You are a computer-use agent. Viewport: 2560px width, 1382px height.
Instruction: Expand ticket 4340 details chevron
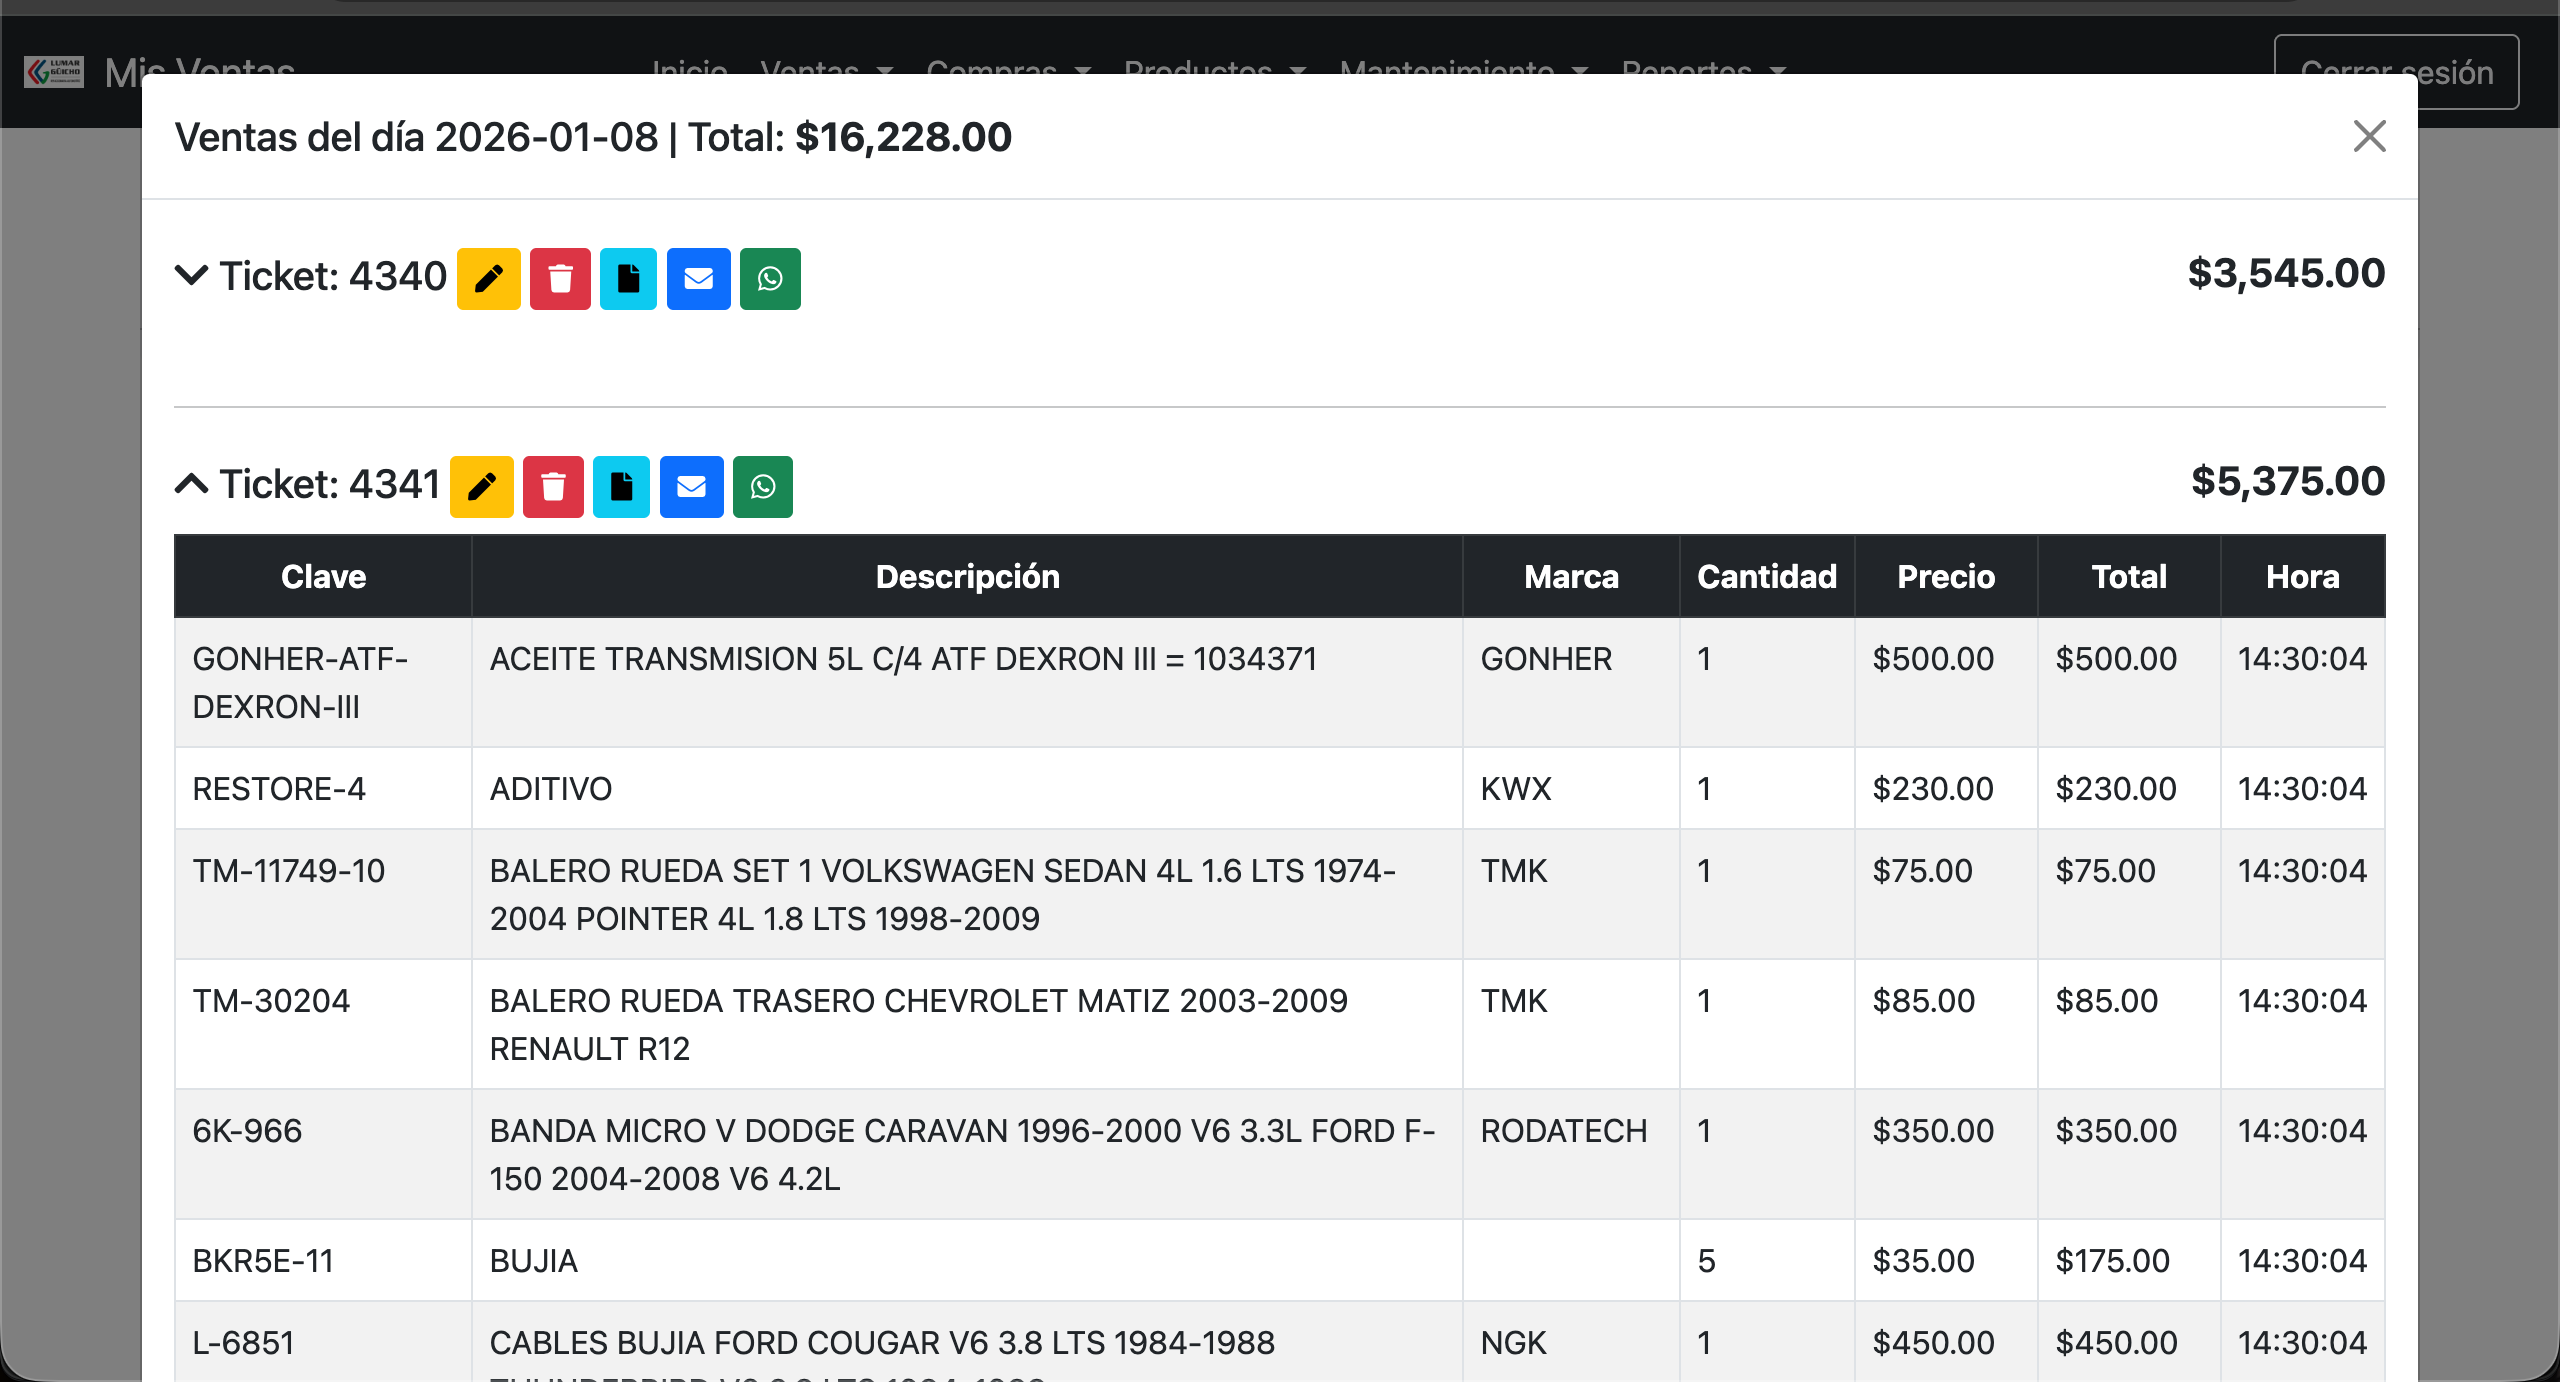coord(191,275)
